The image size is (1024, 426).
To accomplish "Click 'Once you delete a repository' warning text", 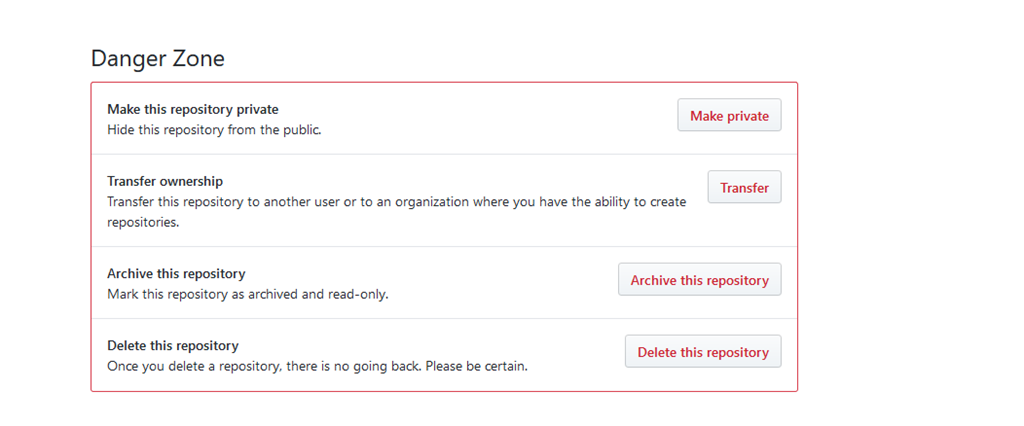I will coord(200,366).
